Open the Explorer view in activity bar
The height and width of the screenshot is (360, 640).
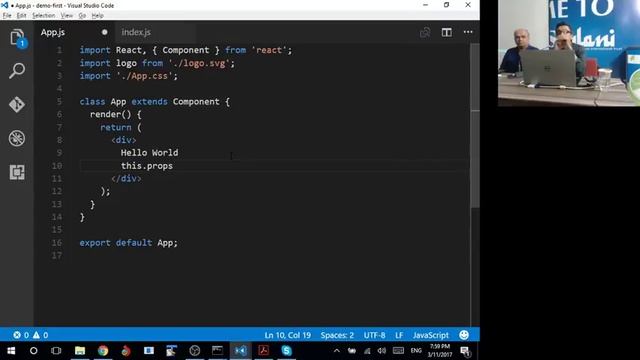pyautogui.click(x=17, y=38)
